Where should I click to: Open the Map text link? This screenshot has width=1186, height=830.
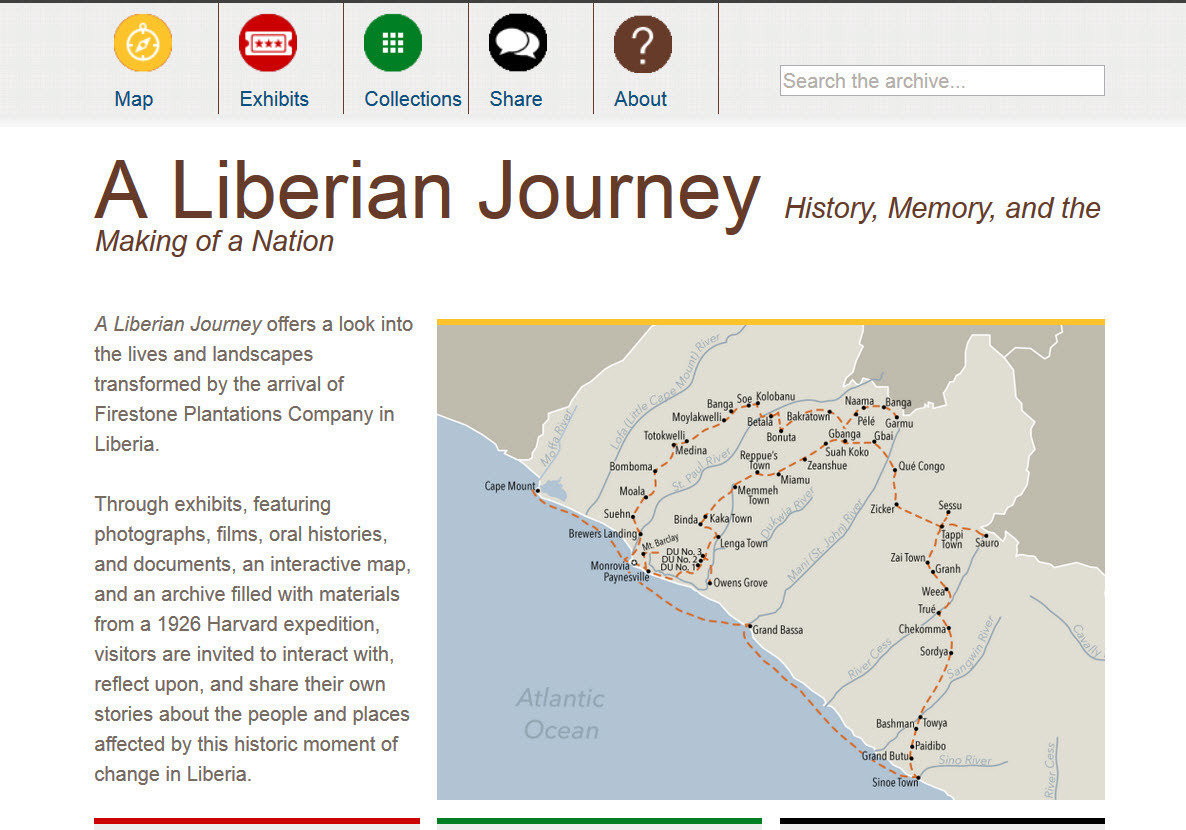pos(134,99)
